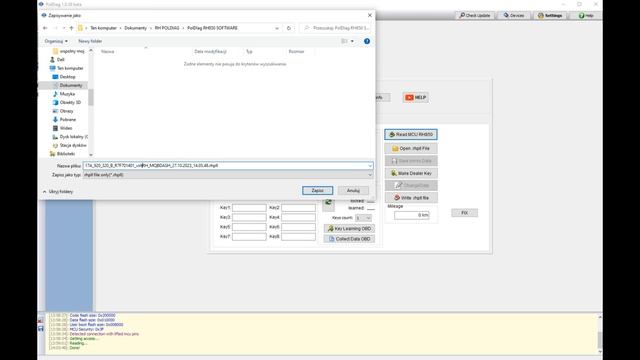The height and width of the screenshot is (360, 640).
Task: Select 'Wideo' in navigation pane
Action: 66,128
